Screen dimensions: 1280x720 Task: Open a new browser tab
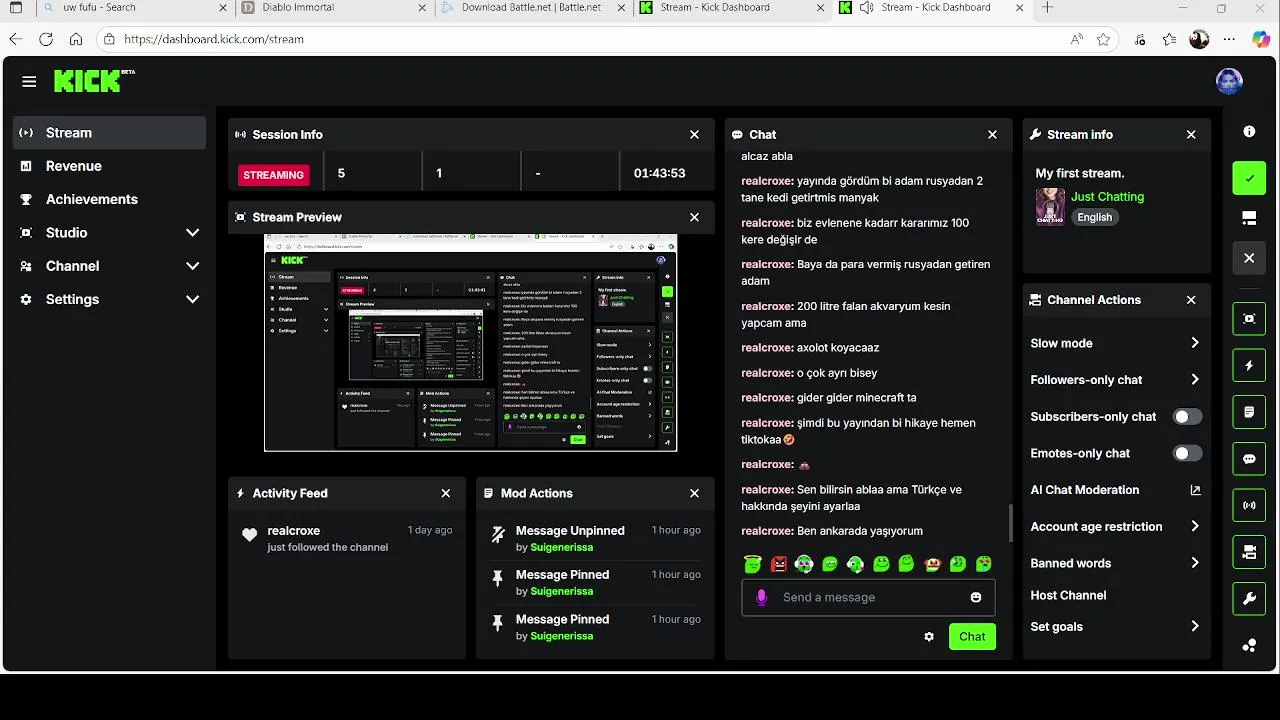point(1047,8)
